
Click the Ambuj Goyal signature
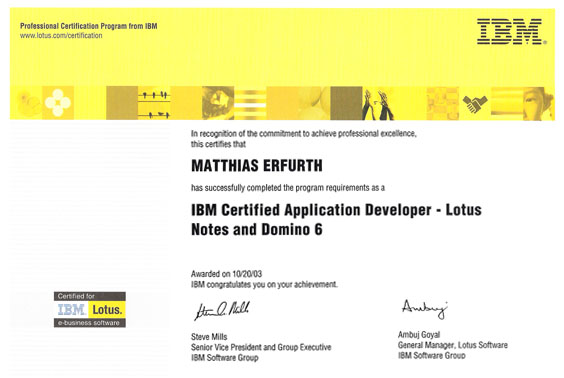(425, 309)
